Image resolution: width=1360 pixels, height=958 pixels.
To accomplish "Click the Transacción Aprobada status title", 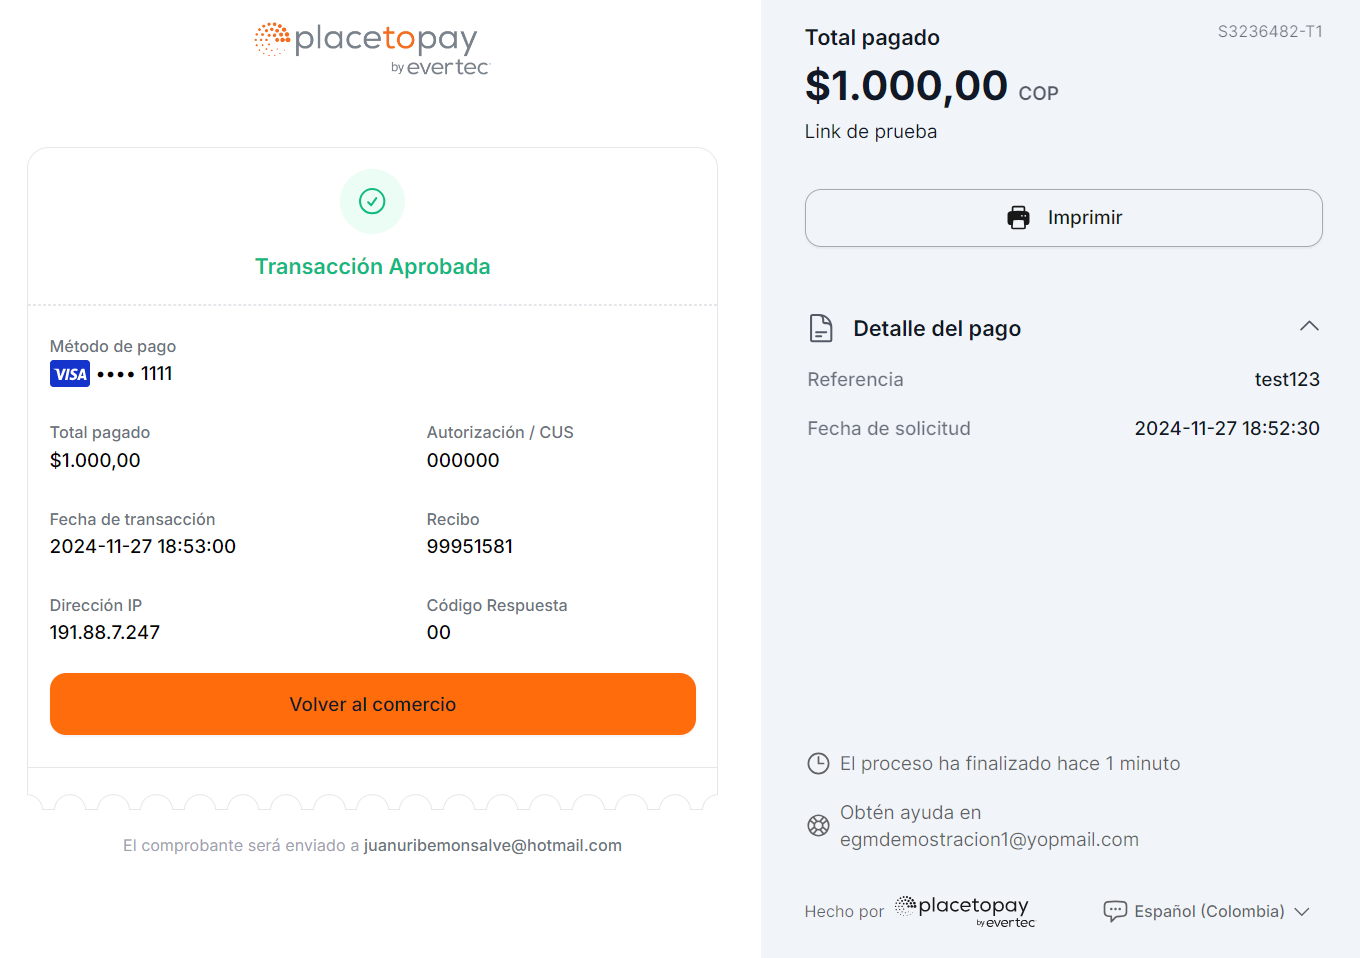I will pos(373,266).
